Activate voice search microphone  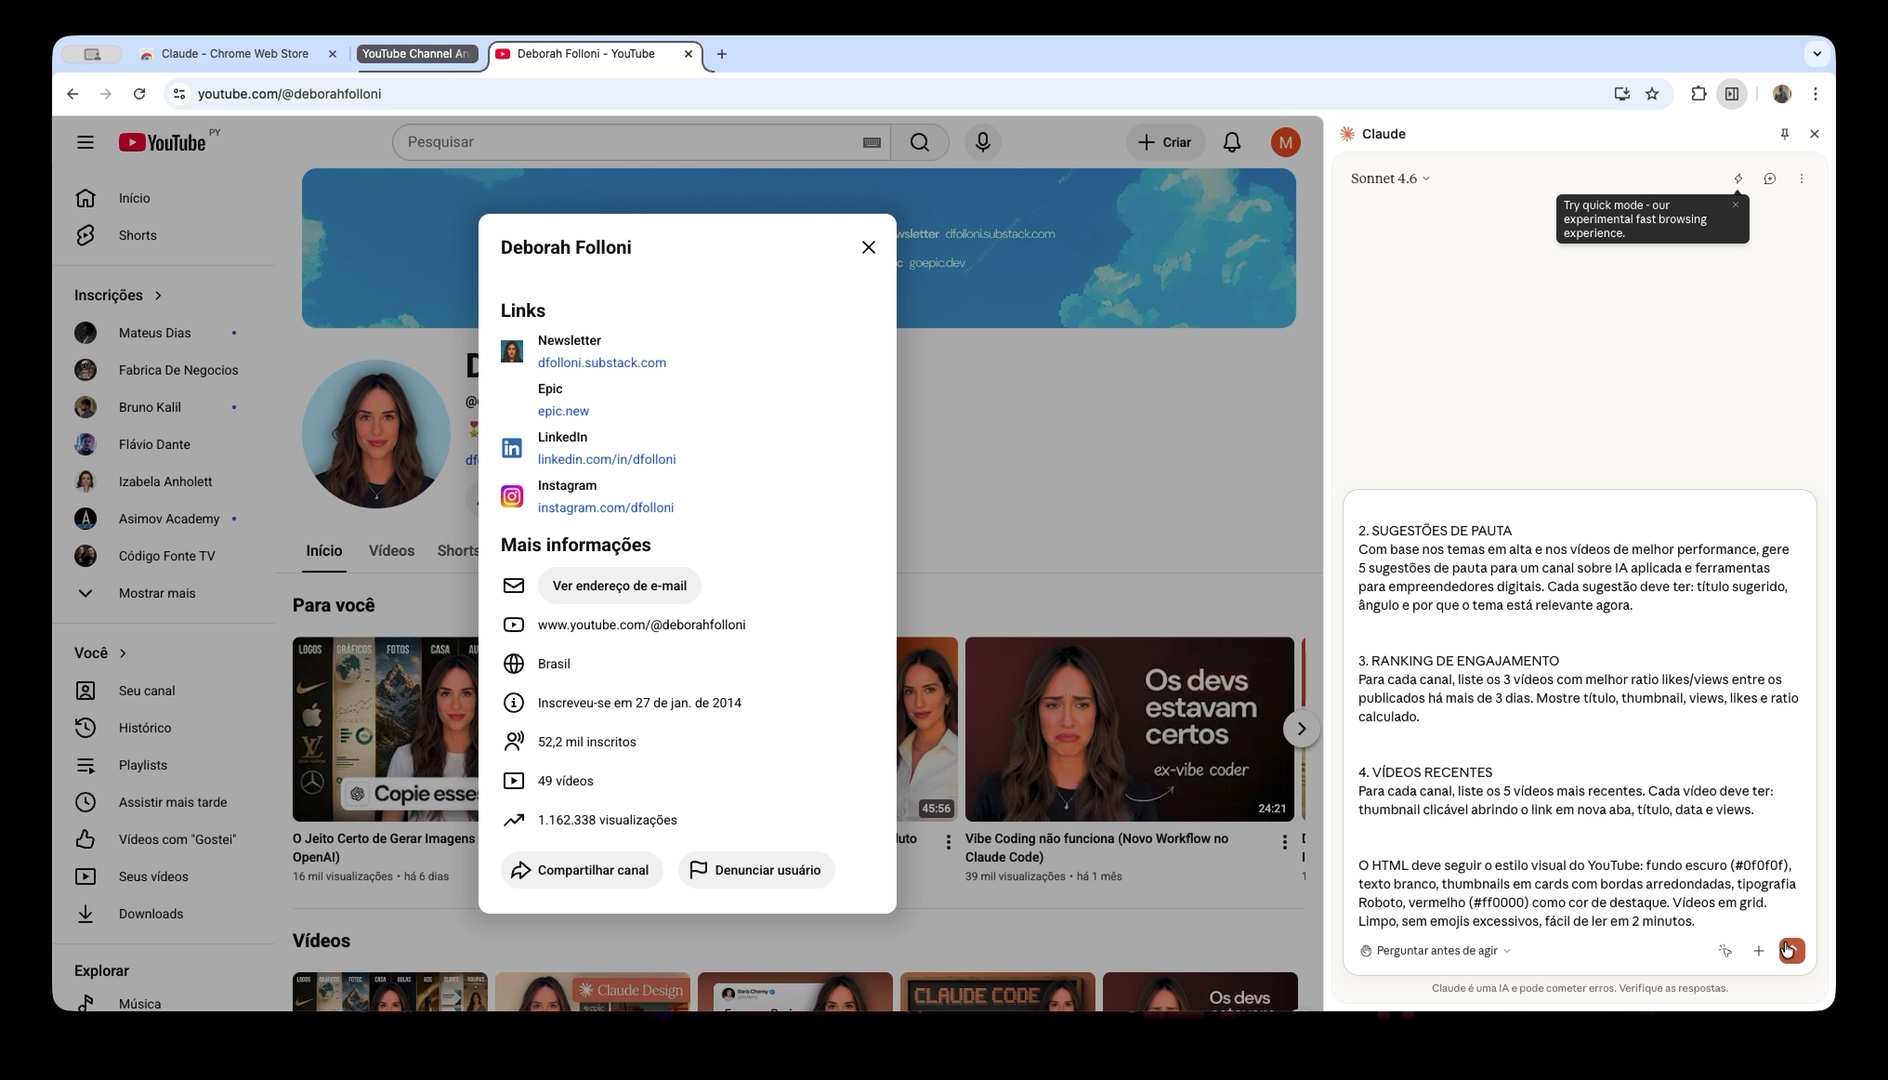pos(982,142)
